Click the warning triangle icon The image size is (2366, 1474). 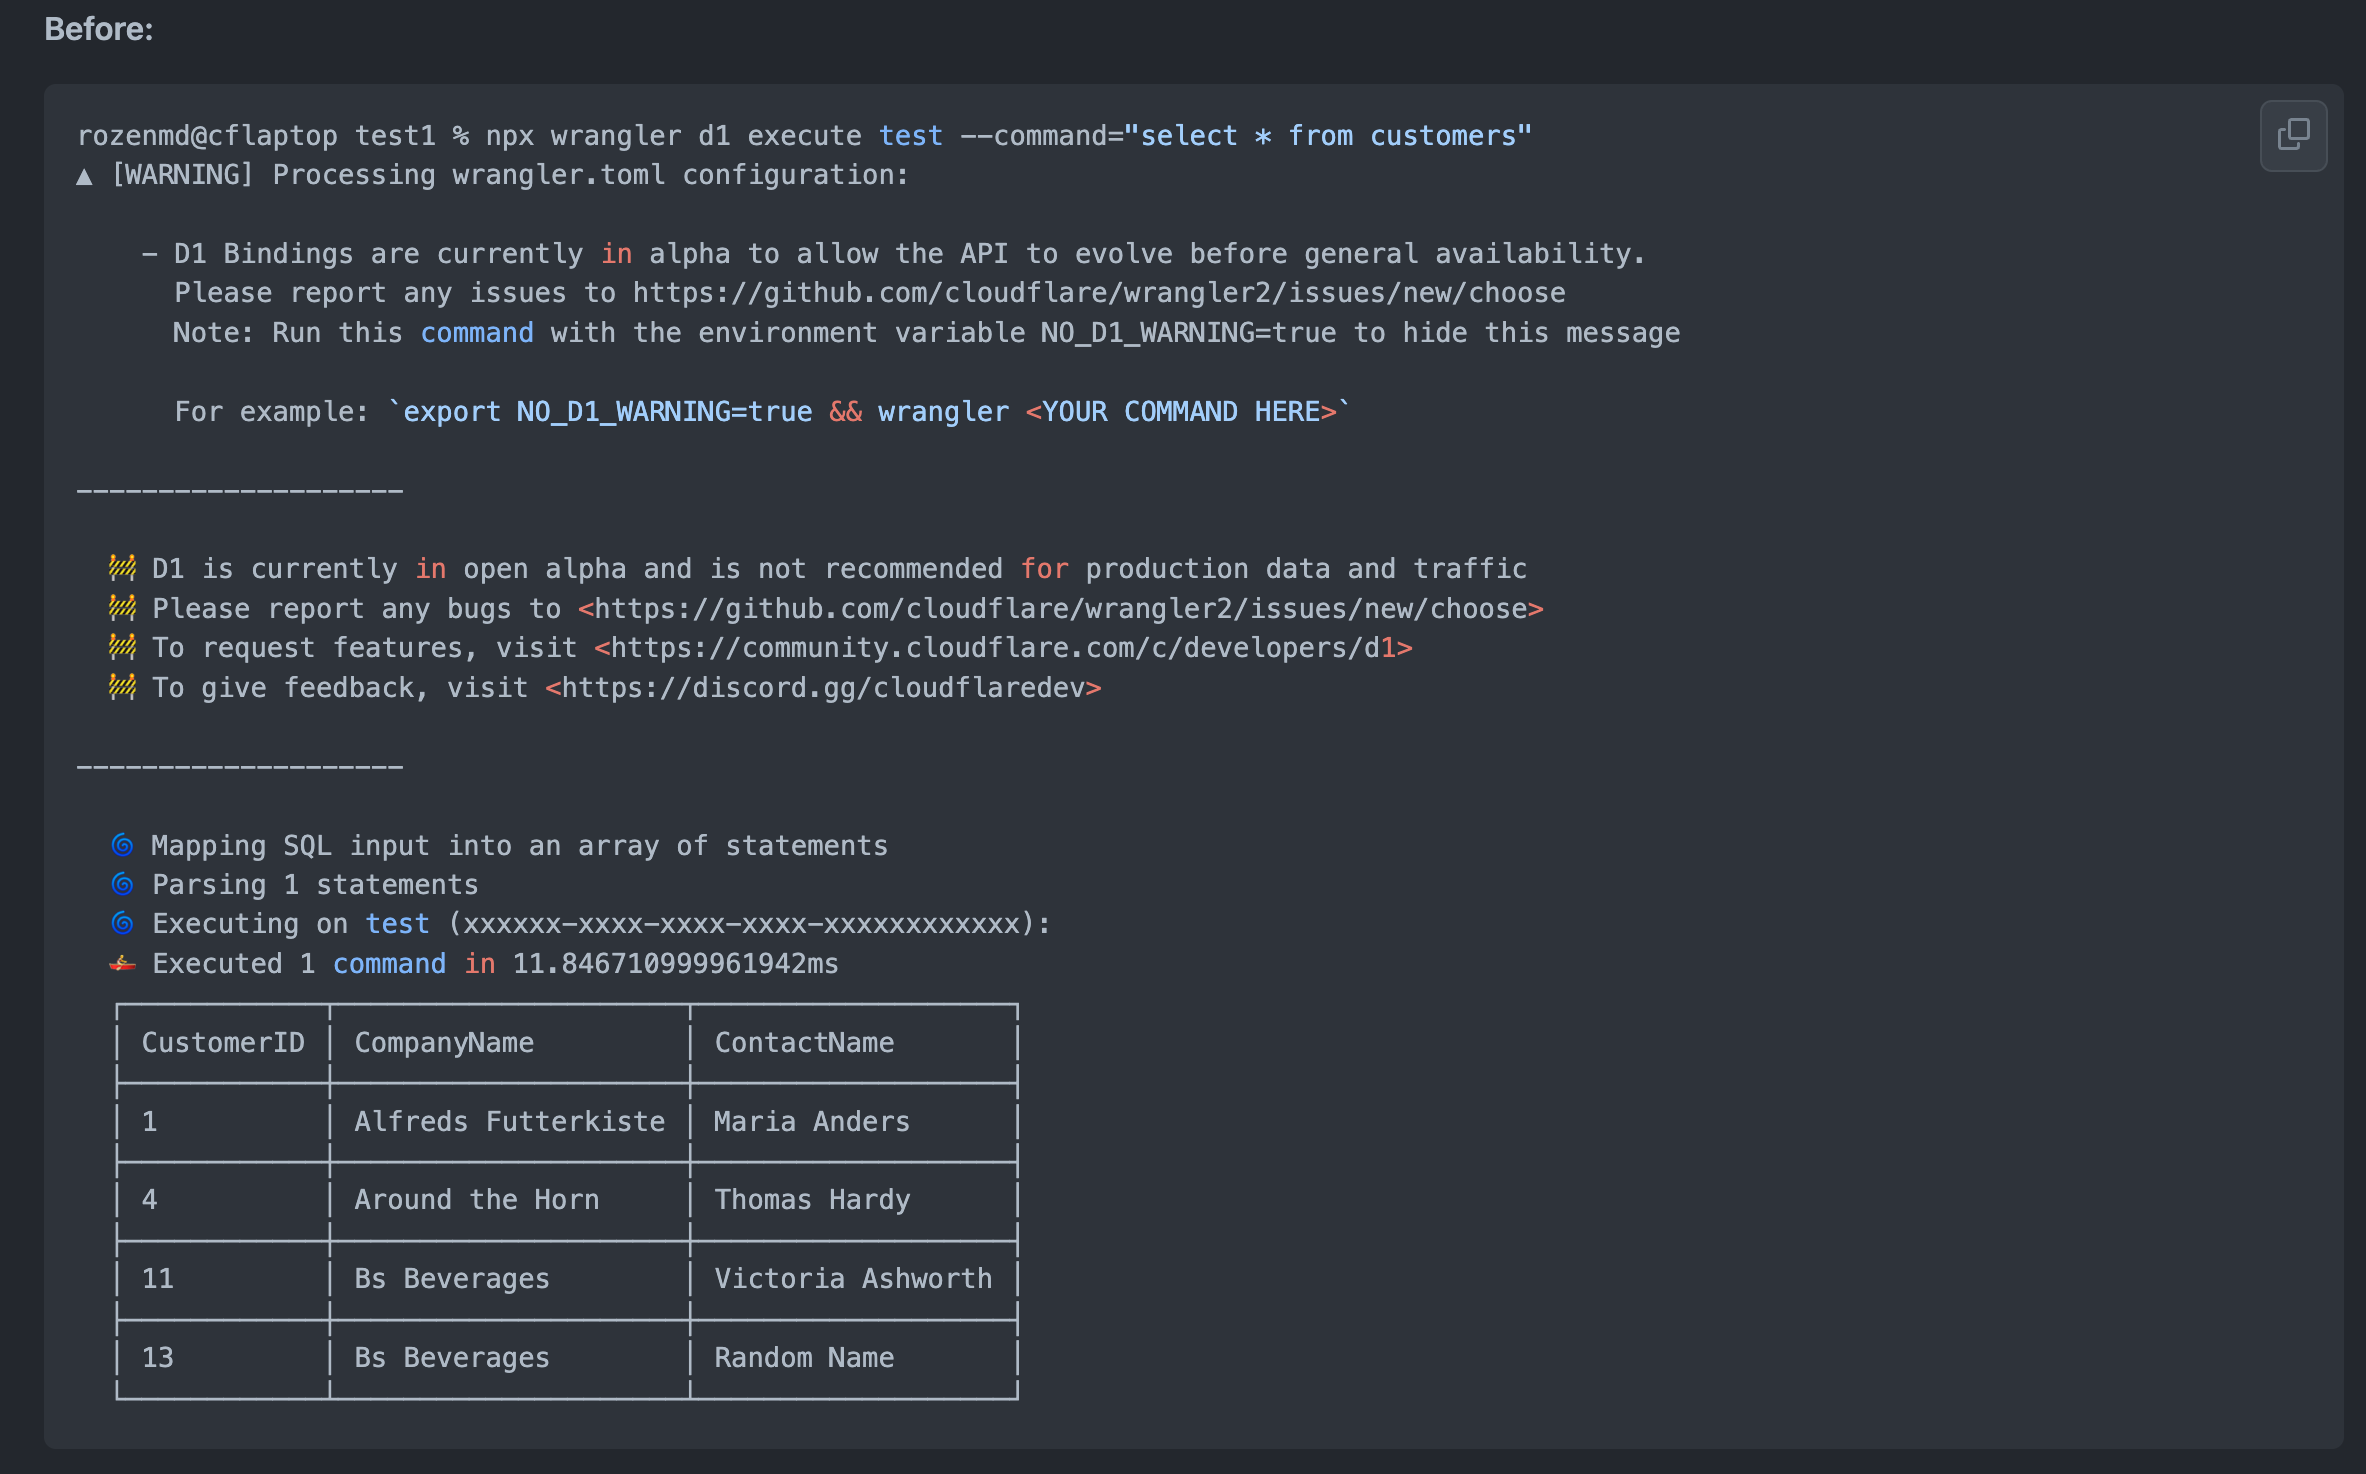85,177
